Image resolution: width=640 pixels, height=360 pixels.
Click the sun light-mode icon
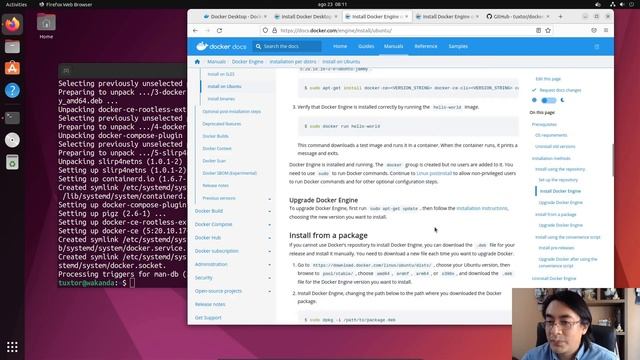click(x=534, y=100)
